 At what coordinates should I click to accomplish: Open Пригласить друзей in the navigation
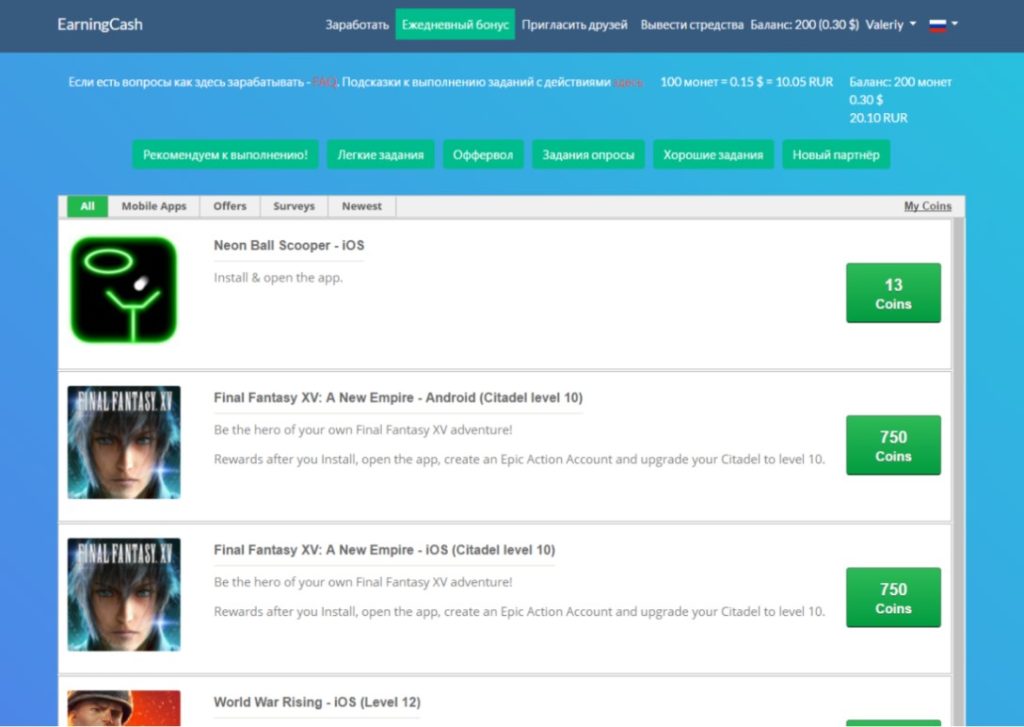coord(575,25)
